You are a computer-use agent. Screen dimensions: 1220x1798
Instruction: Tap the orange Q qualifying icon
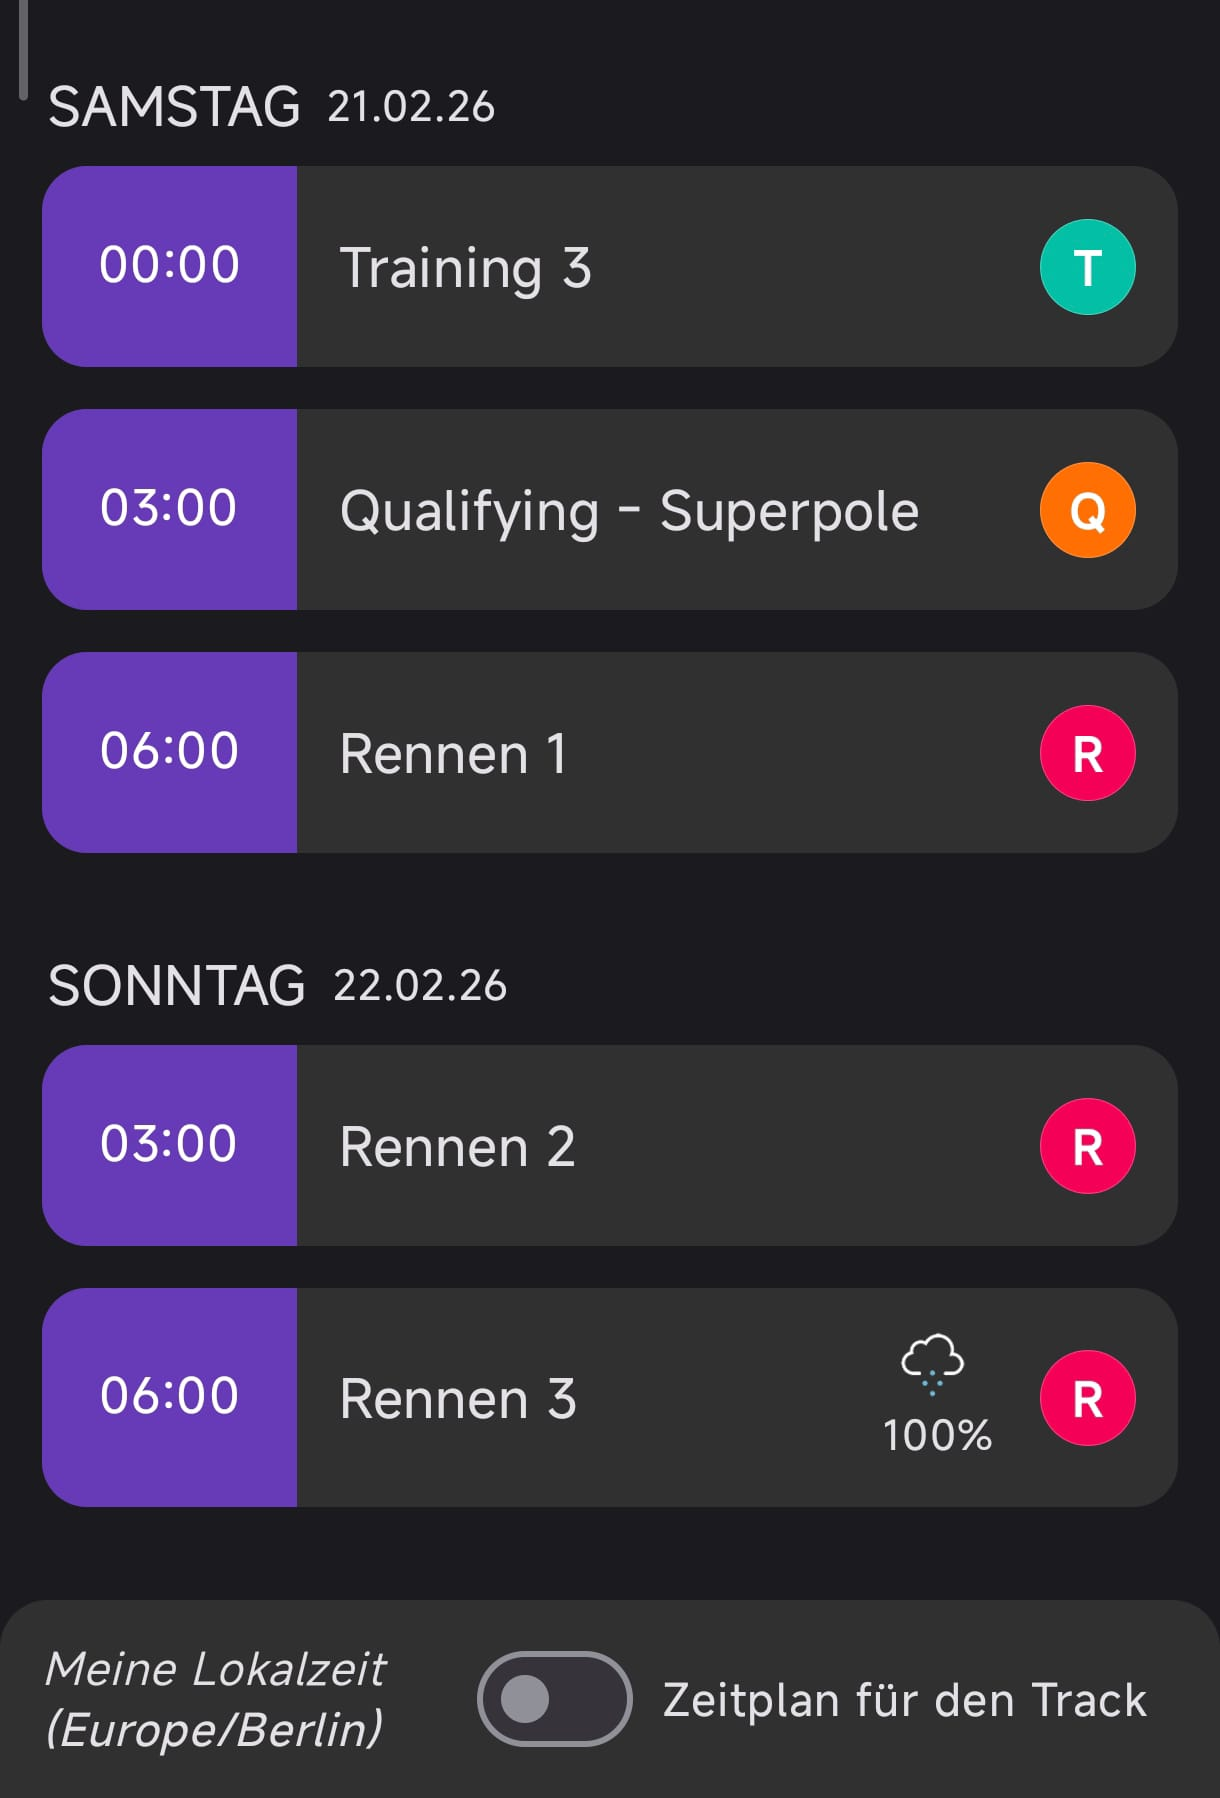(1087, 510)
